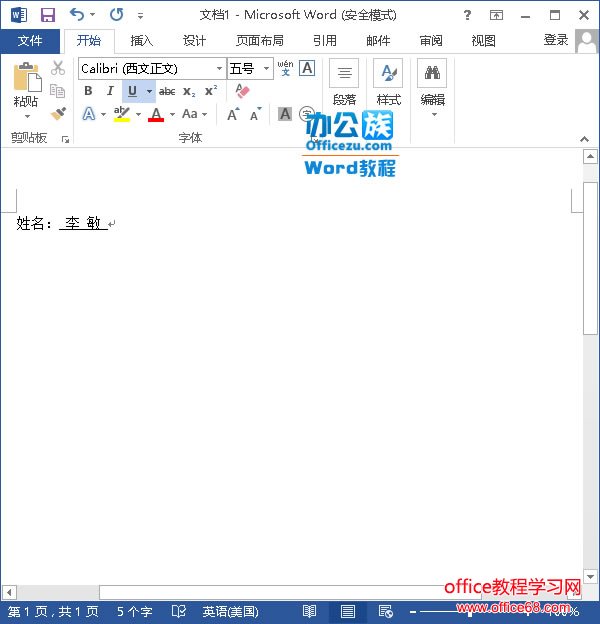
Task: Open the 编辑 editing group
Action: [x=432, y=88]
